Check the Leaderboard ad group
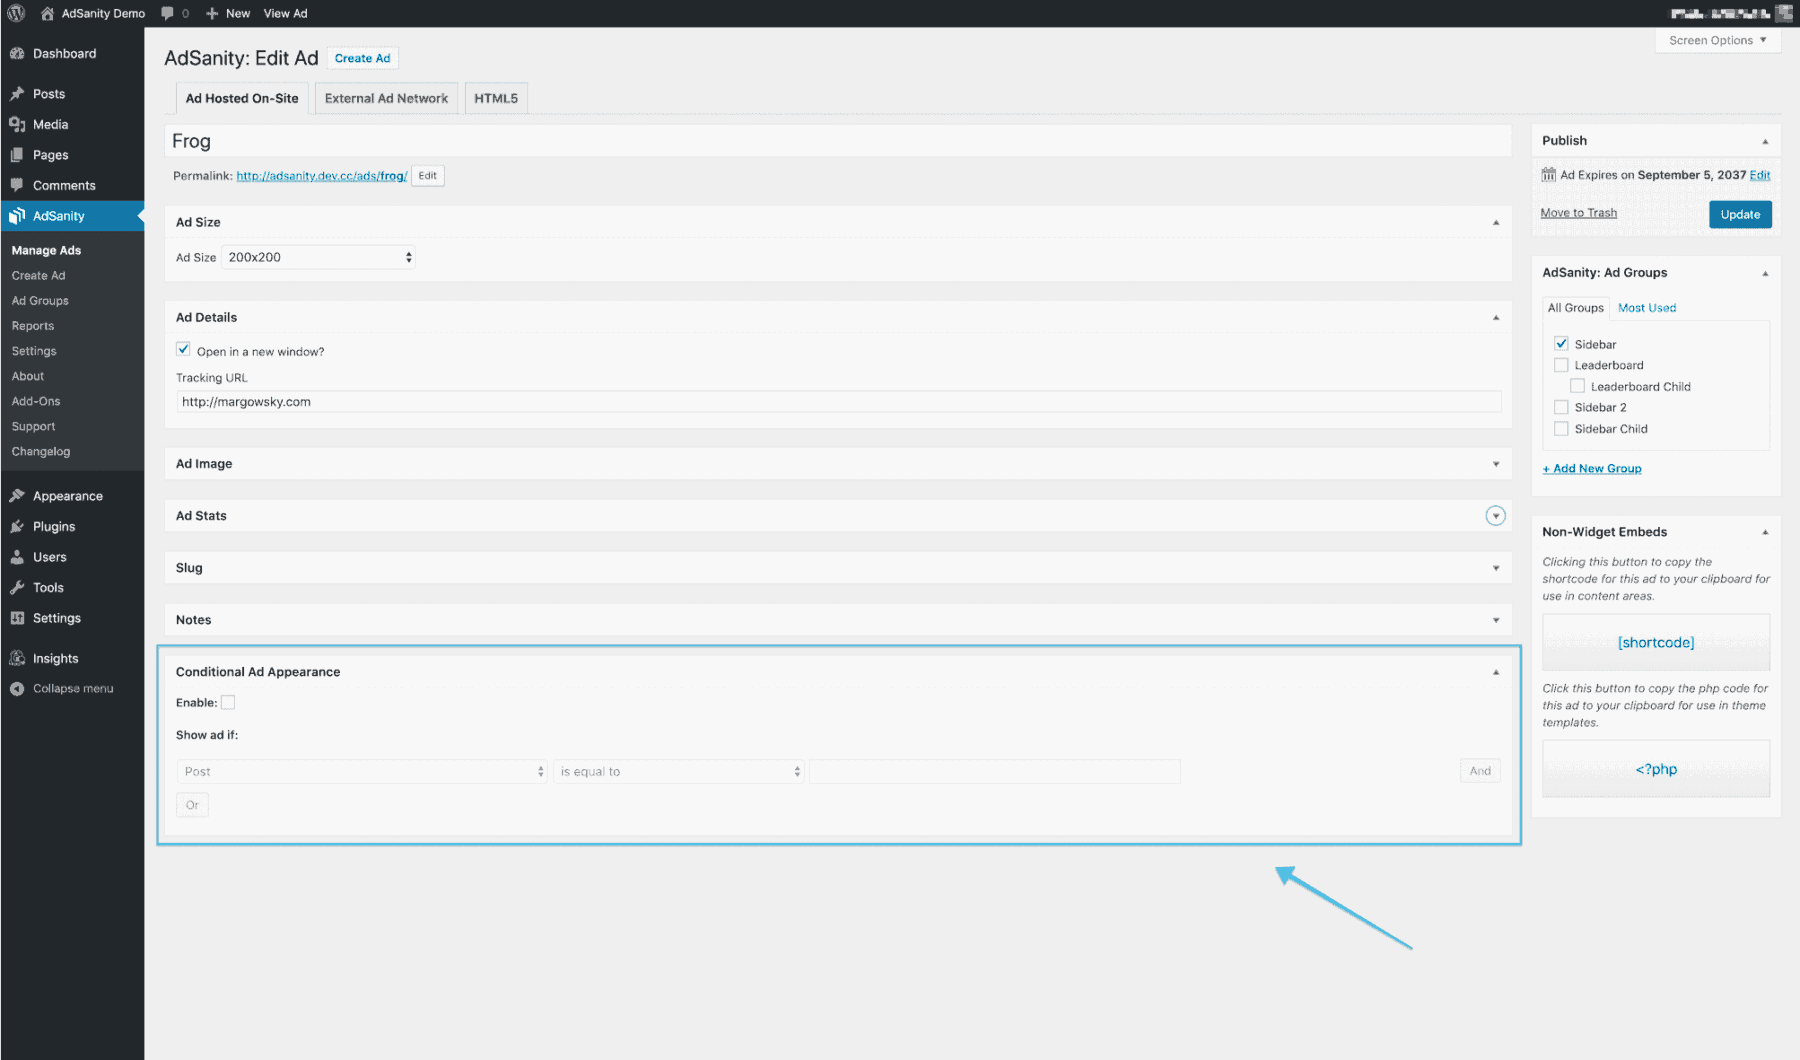Image resolution: width=1800 pixels, height=1060 pixels. pyautogui.click(x=1561, y=365)
